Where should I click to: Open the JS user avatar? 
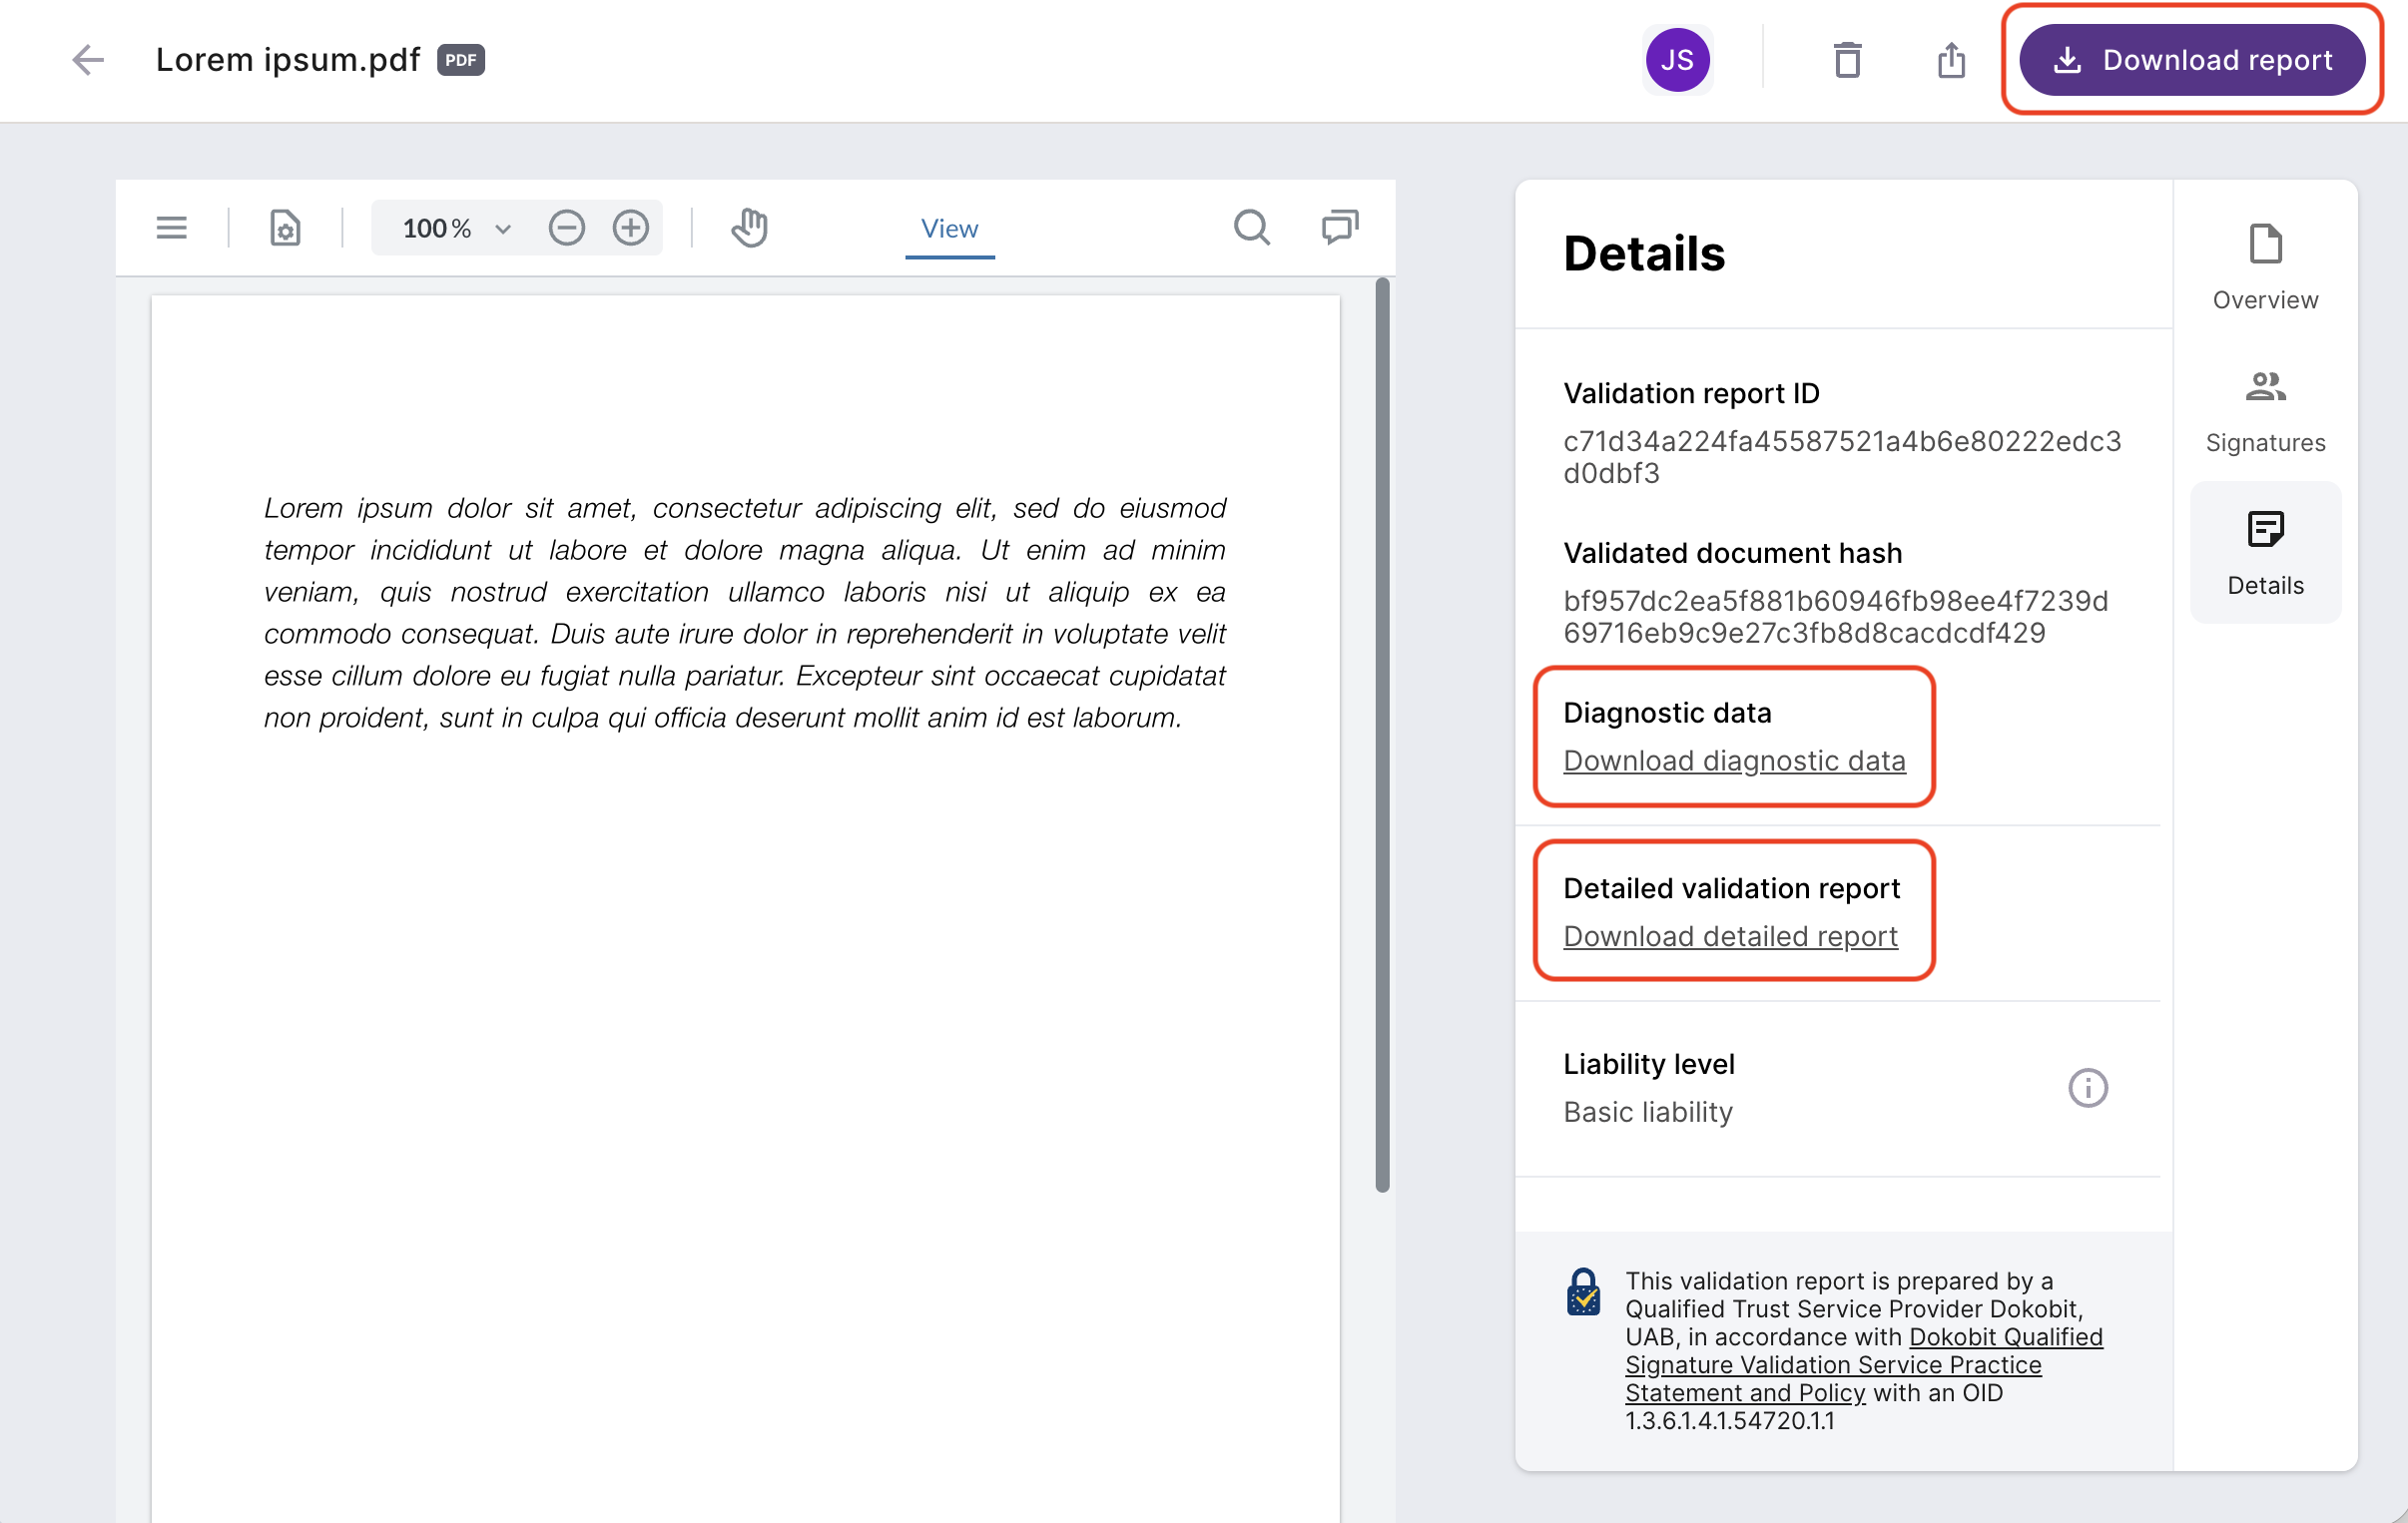click(1677, 60)
